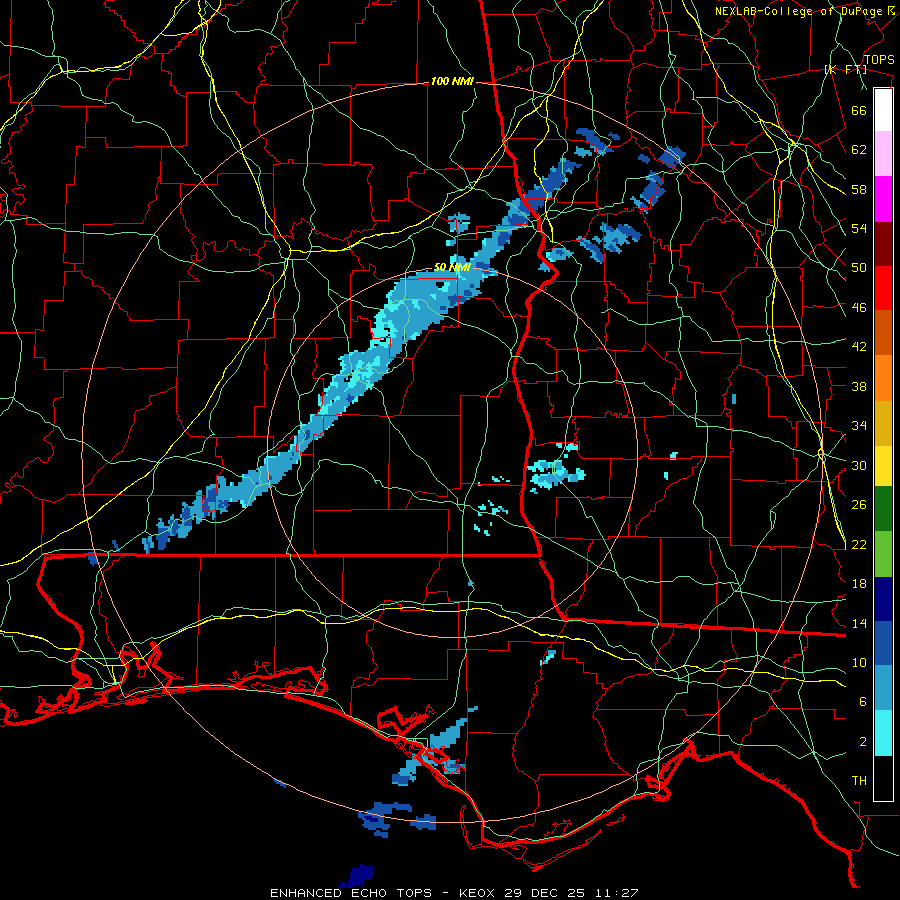Image resolution: width=900 pixels, height=900 pixels.
Task: Click the 100 NMI range ring label
Action: 452,82
